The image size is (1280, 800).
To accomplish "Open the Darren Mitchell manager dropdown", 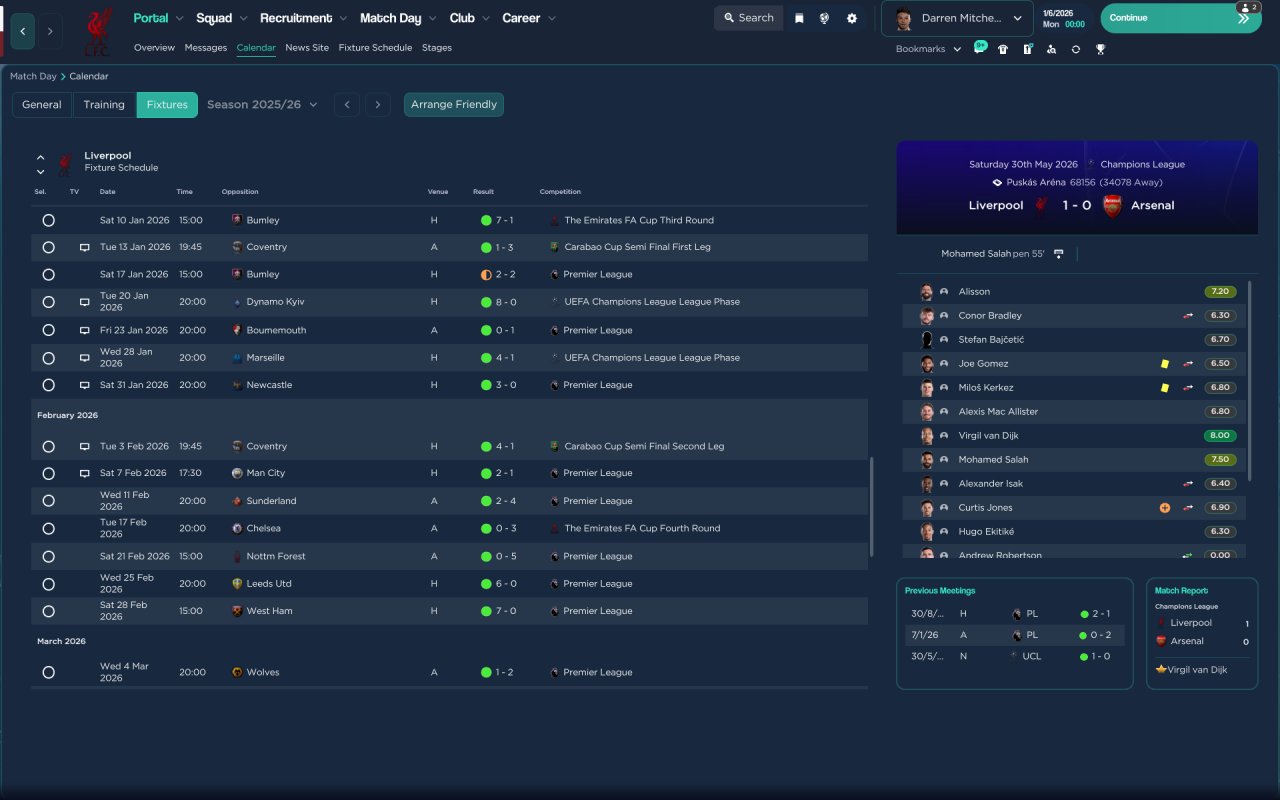I will click(x=957, y=18).
